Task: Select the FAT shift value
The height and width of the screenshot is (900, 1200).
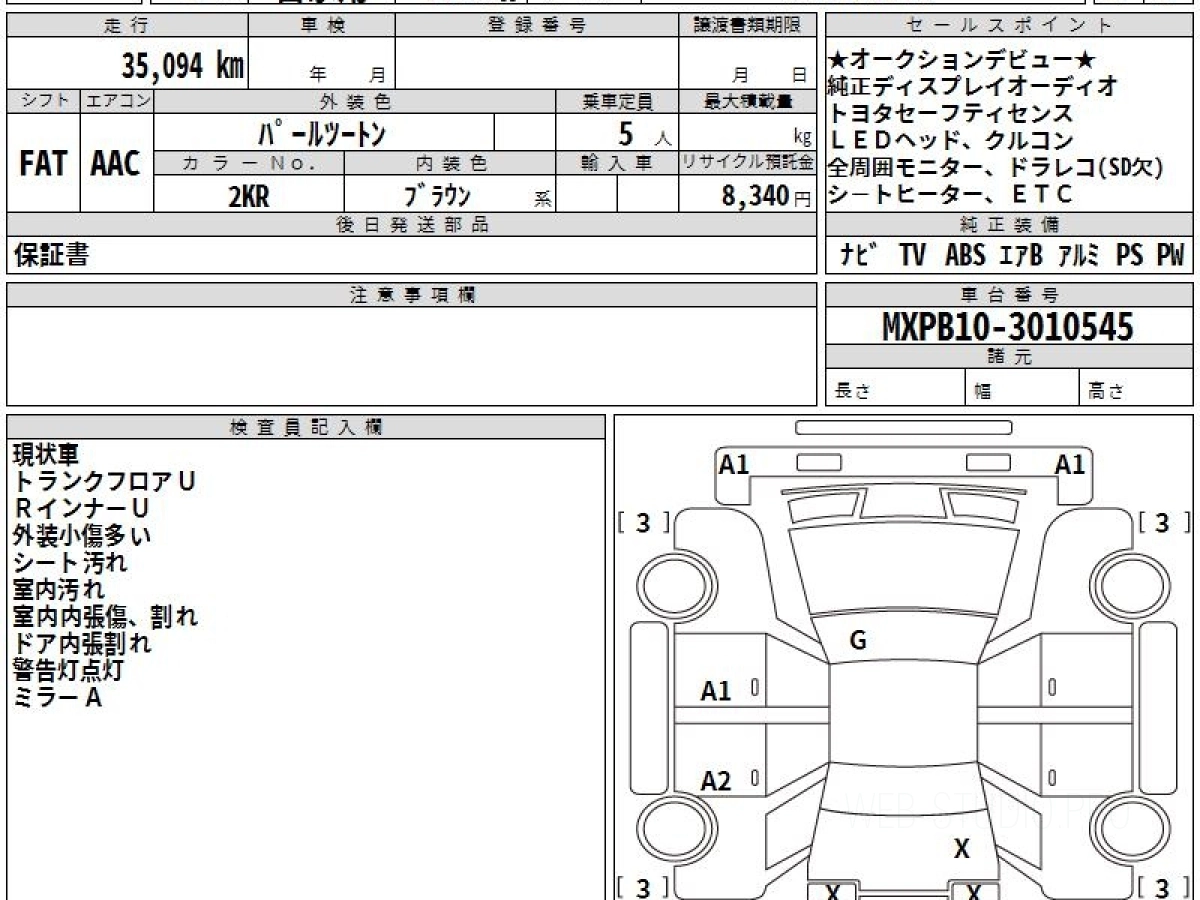Action: coord(43,164)
